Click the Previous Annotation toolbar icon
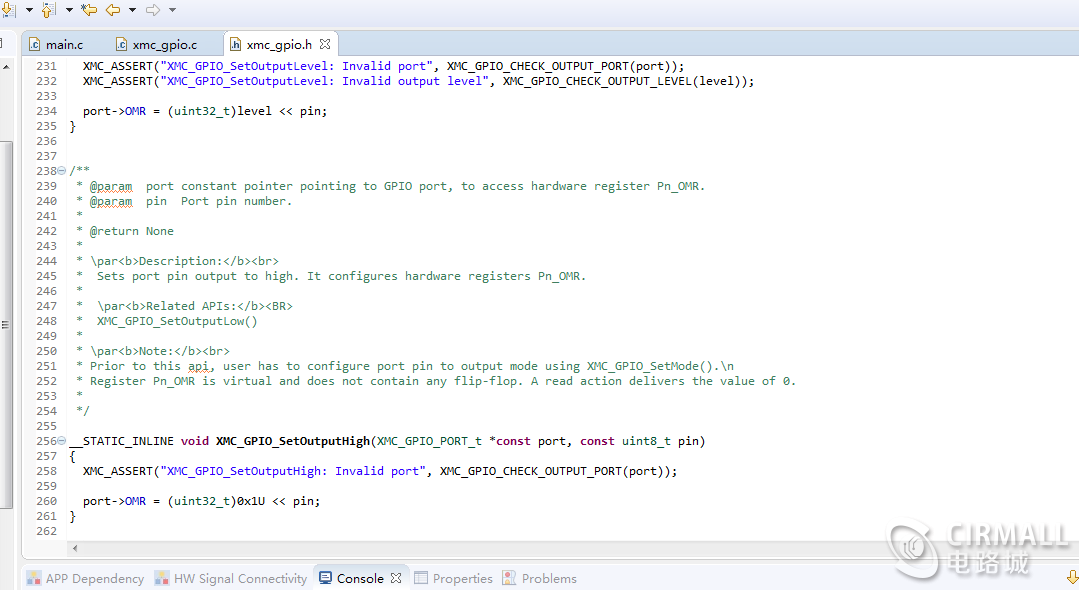The height and width of the screenshot is (590, 1079). [47, 10]
